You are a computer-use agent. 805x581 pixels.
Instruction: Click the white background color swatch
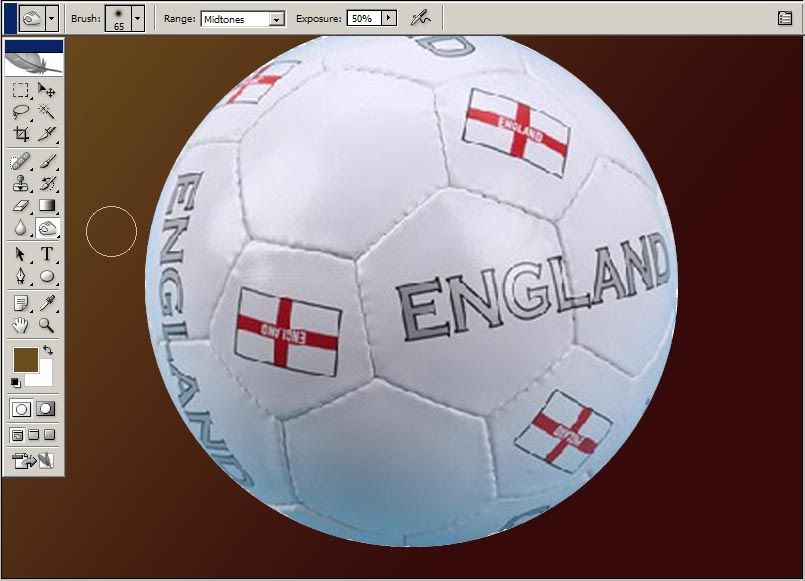[44, 377]
